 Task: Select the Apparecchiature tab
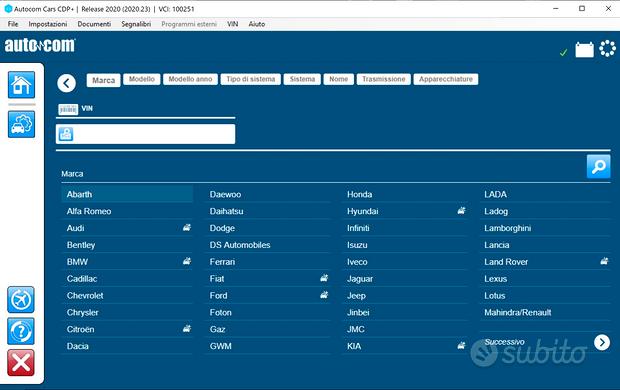pos(446,79)
